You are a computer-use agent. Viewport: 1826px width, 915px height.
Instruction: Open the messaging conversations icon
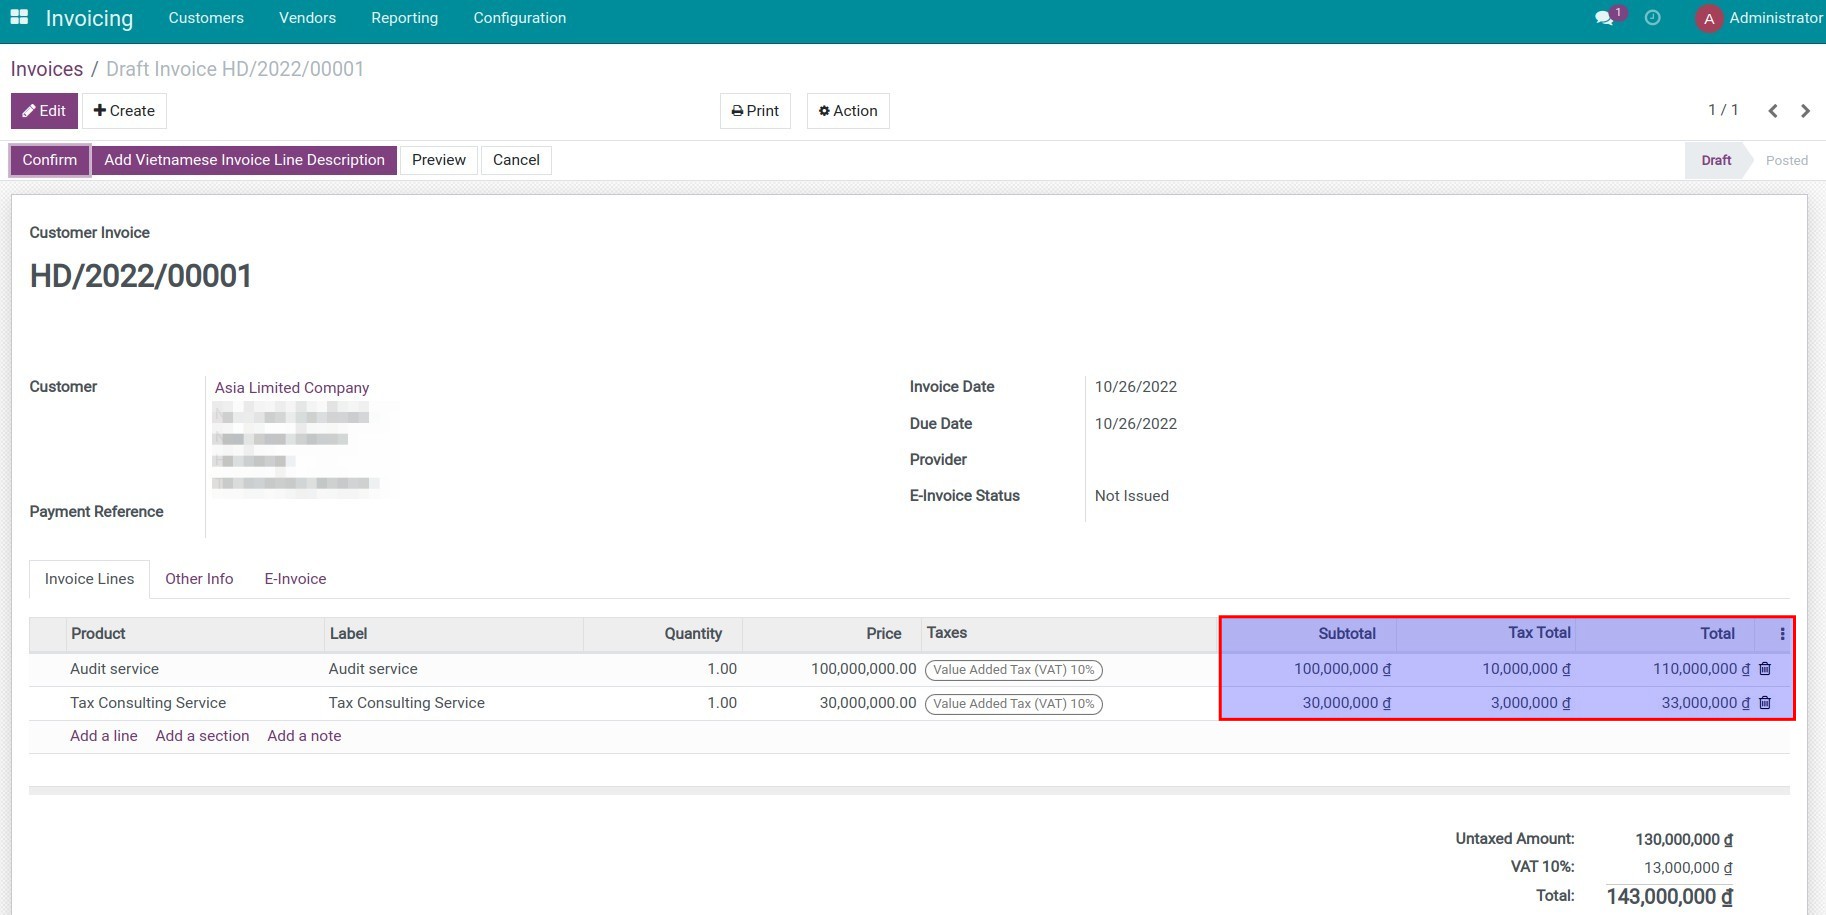coord(1605,17)
